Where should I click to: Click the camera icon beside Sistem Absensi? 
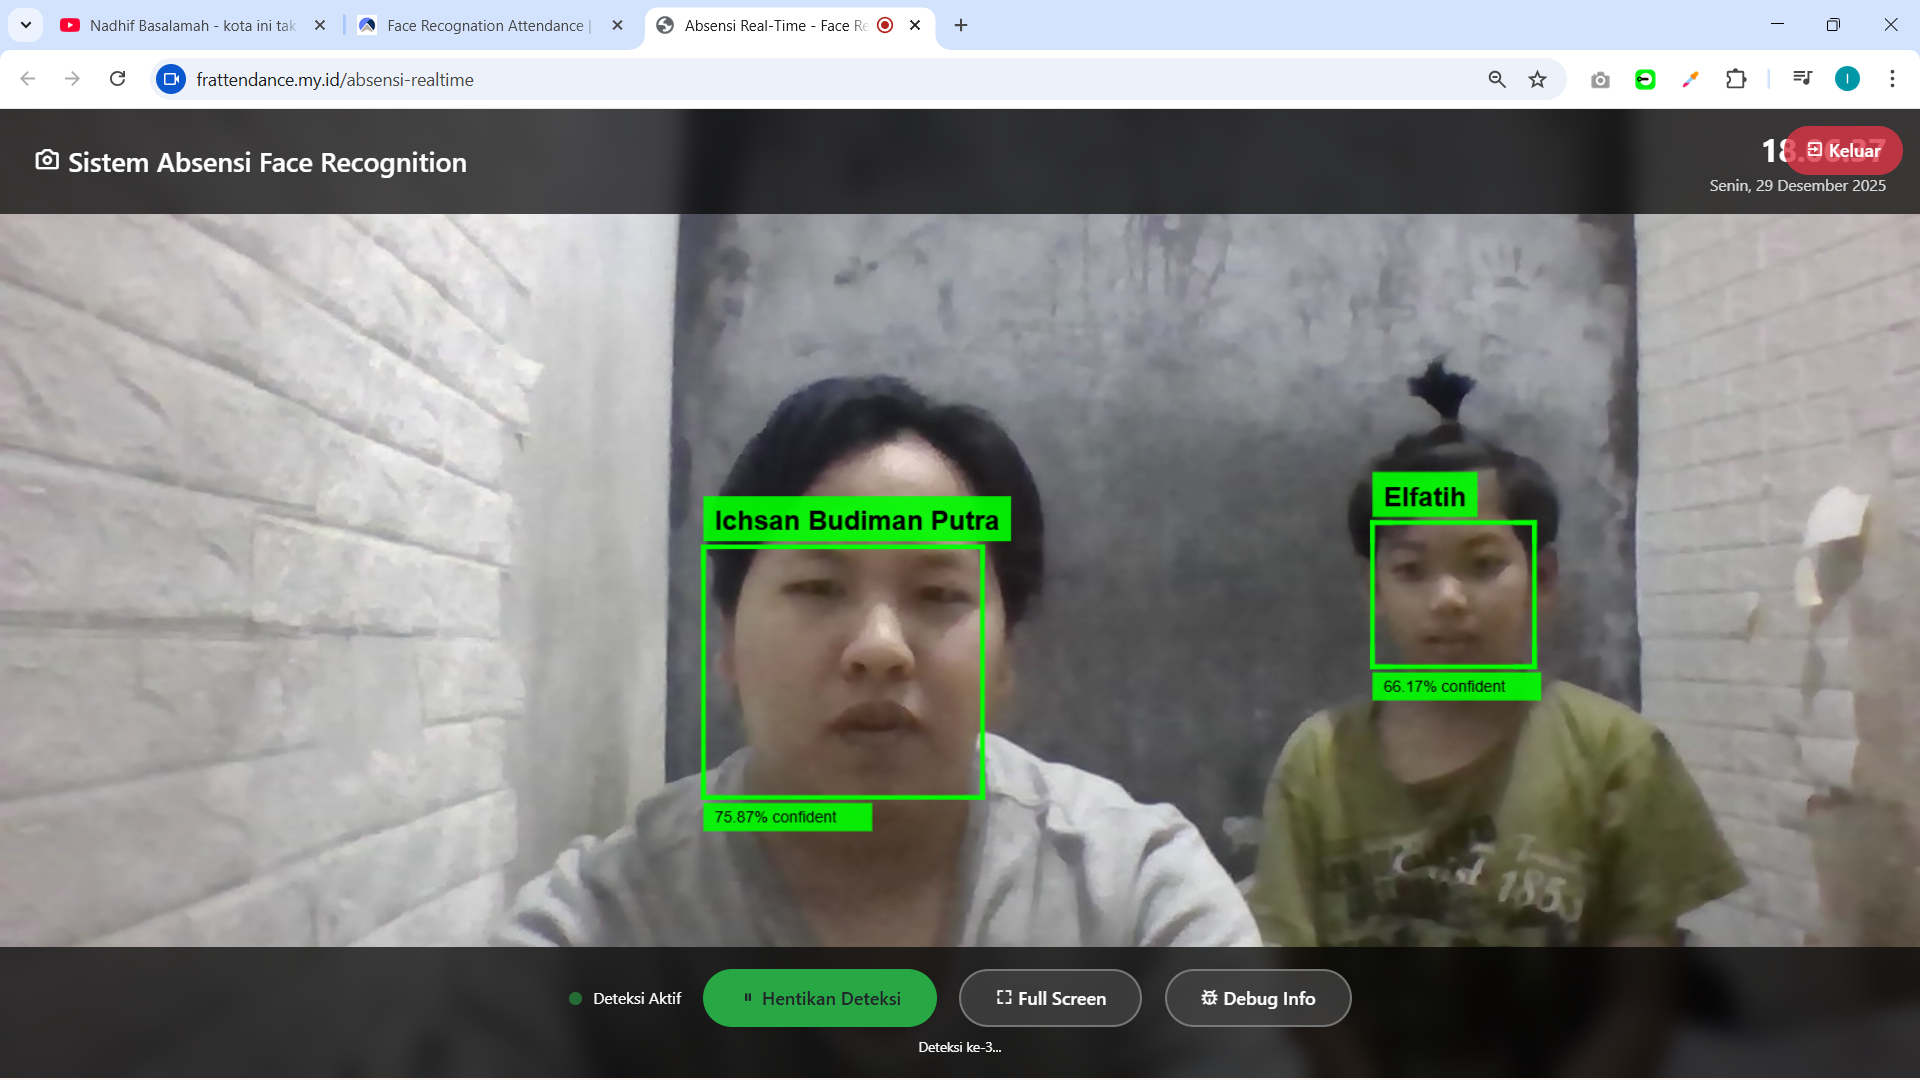[47, 160]
